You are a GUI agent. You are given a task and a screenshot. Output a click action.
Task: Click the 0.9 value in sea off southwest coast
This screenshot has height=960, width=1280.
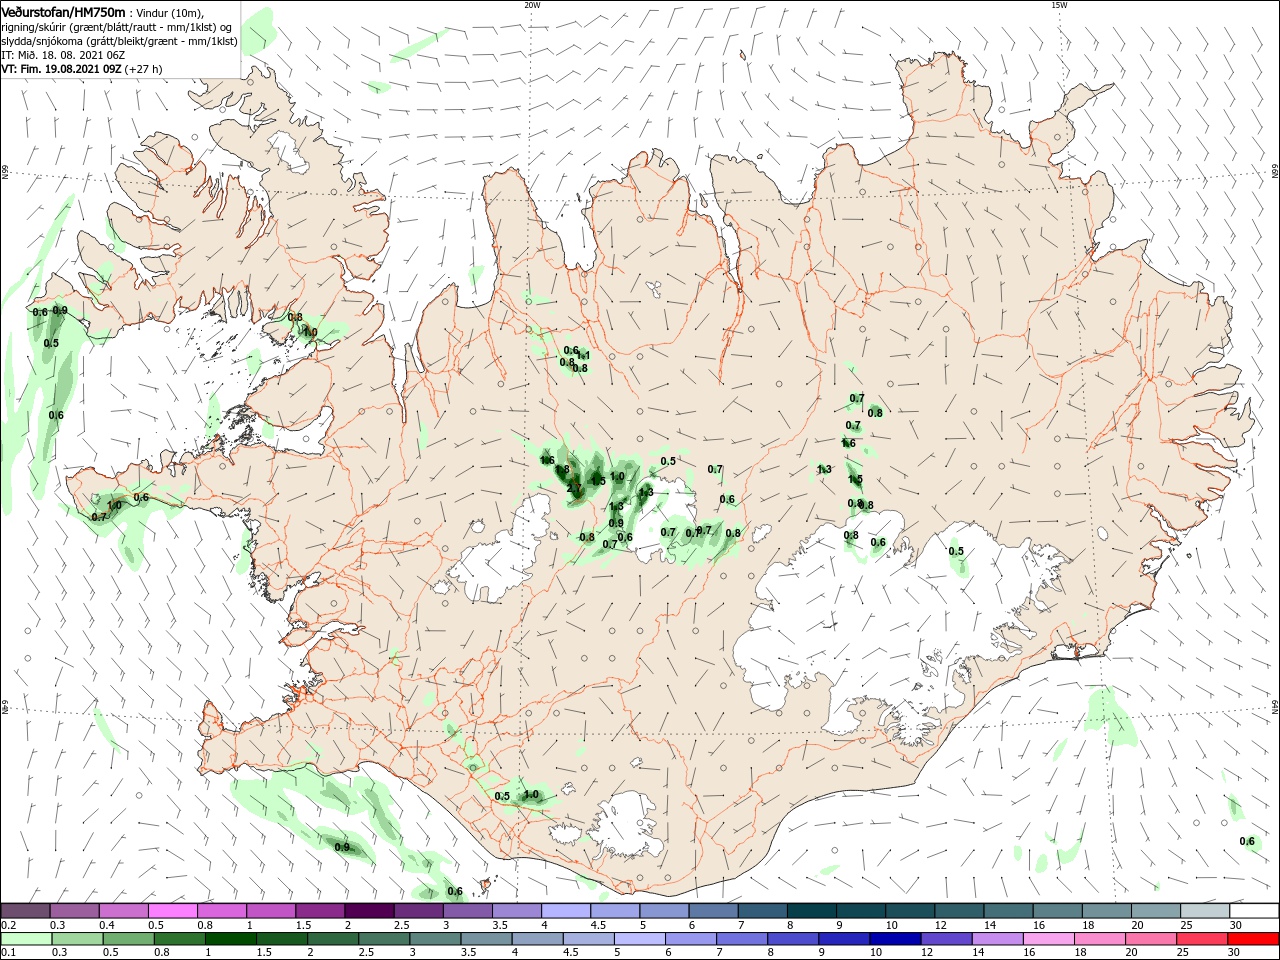342,847
